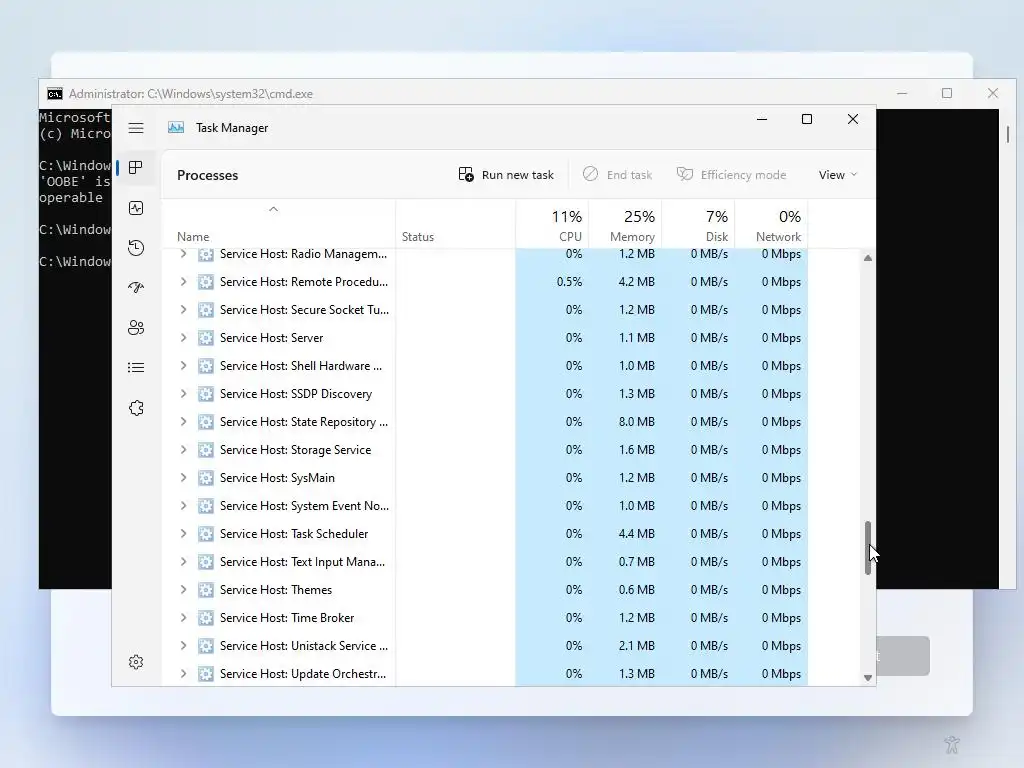Screen dimensions: 1024x768
Task: Select Service Host: Time Broker process name
Action: pos(287,618)
